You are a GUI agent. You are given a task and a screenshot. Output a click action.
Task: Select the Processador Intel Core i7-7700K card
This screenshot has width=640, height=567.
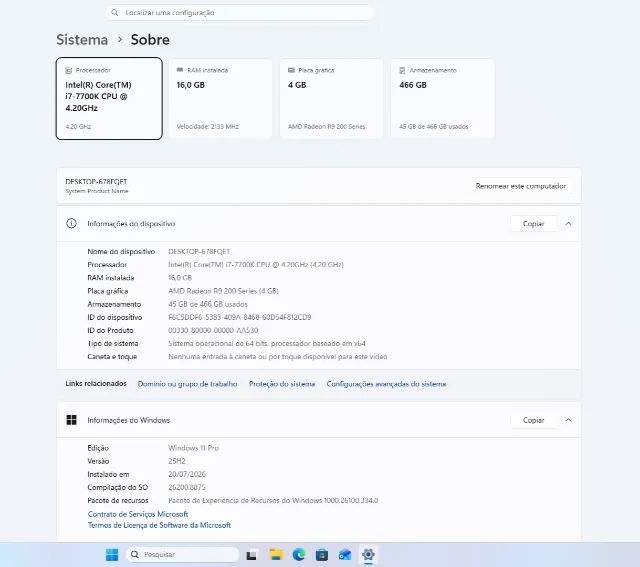click(109, 98)
